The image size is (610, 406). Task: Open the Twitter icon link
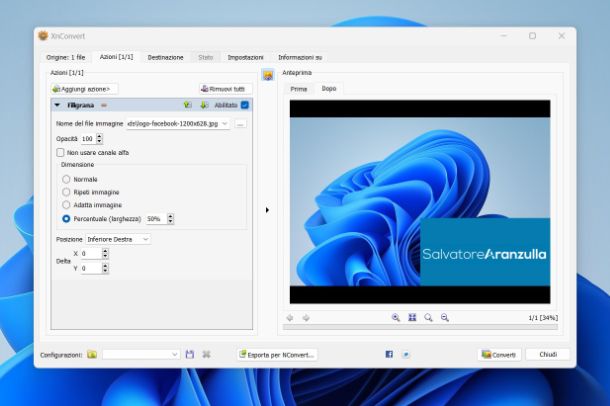coord(406,354)
